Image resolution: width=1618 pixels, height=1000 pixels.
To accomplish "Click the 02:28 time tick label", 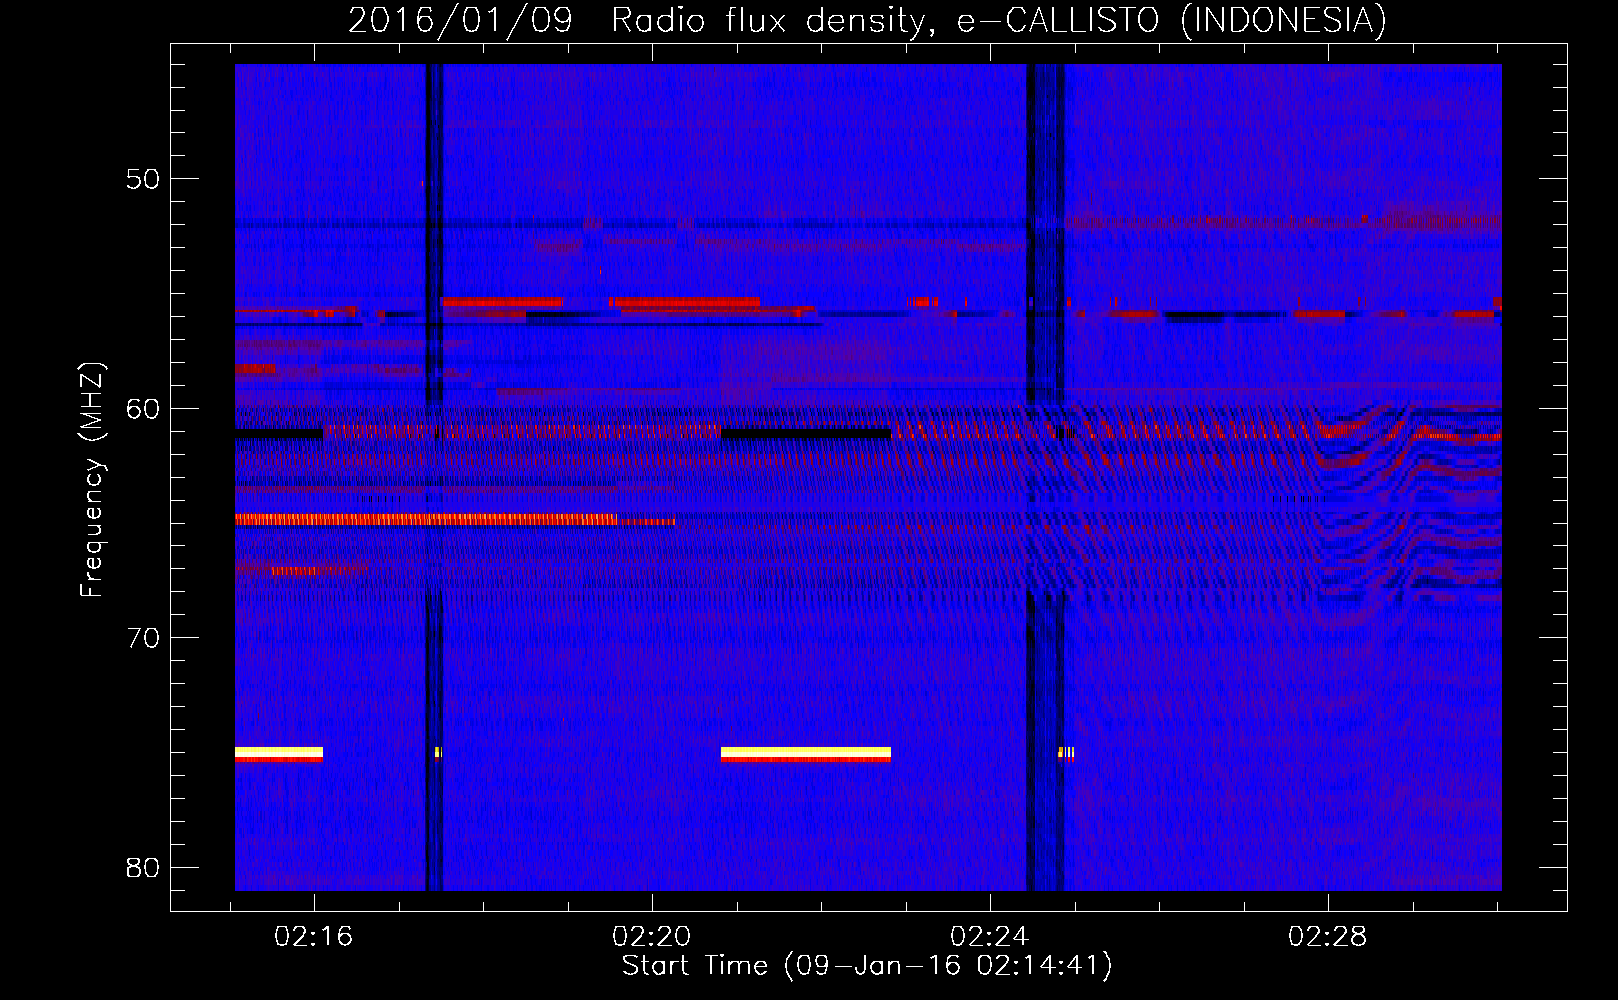I will pyautogui.click(x=1328, y=937).
